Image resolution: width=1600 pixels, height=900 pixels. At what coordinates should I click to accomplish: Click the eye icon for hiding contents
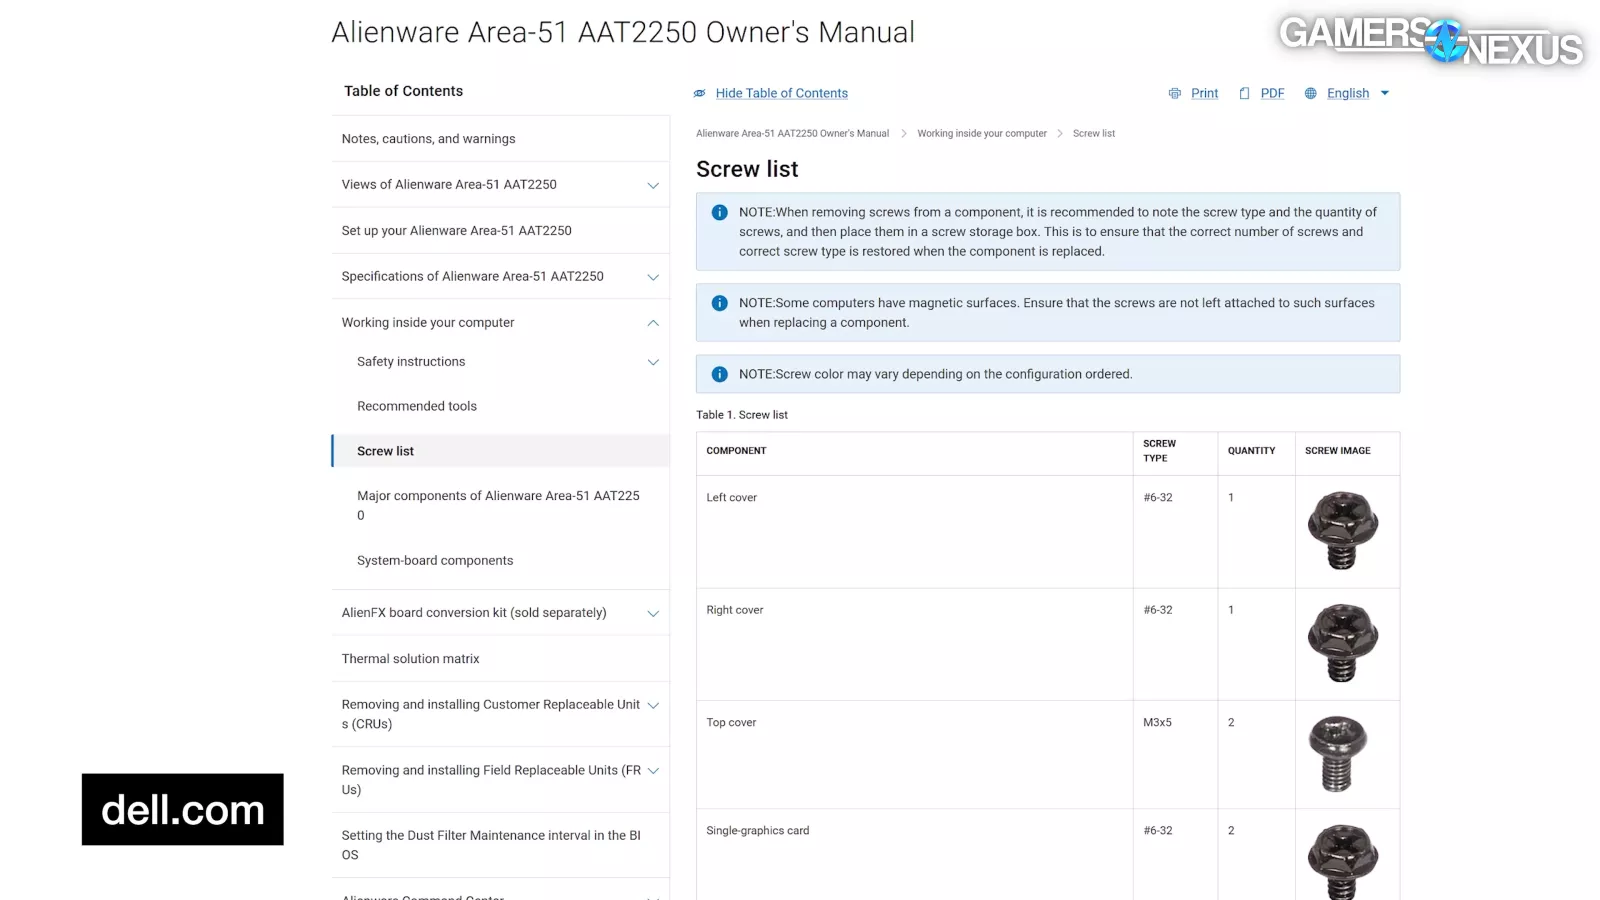pos(700,93)
